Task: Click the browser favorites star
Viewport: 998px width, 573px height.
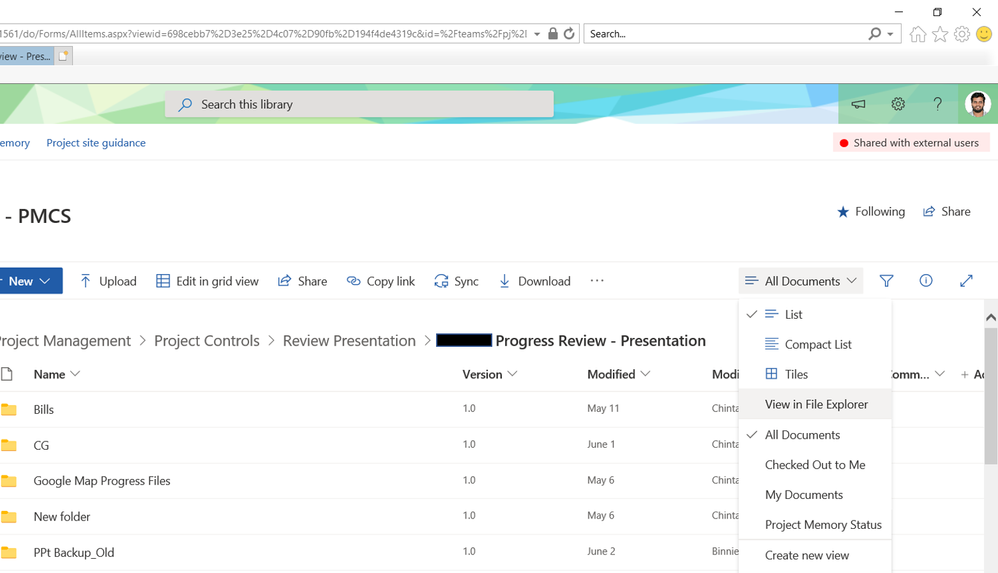Action: 940,34
